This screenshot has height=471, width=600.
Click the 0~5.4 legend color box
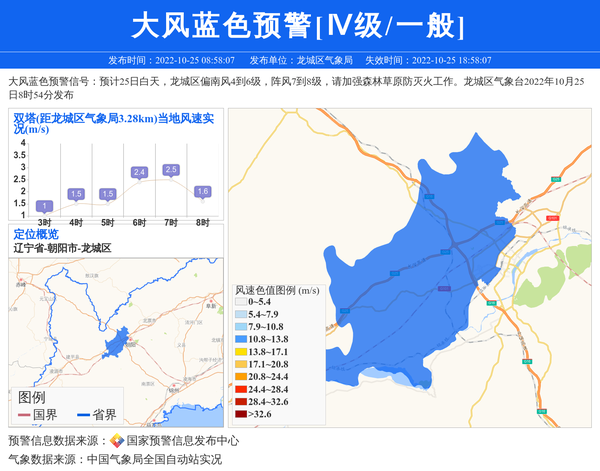240,301
